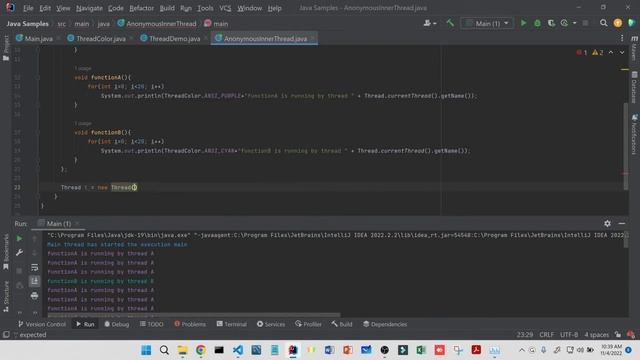The width and height of the screenshot is (640, 360).
Task: Click the print icon in Run console
Action: click(x=34, y=295)
